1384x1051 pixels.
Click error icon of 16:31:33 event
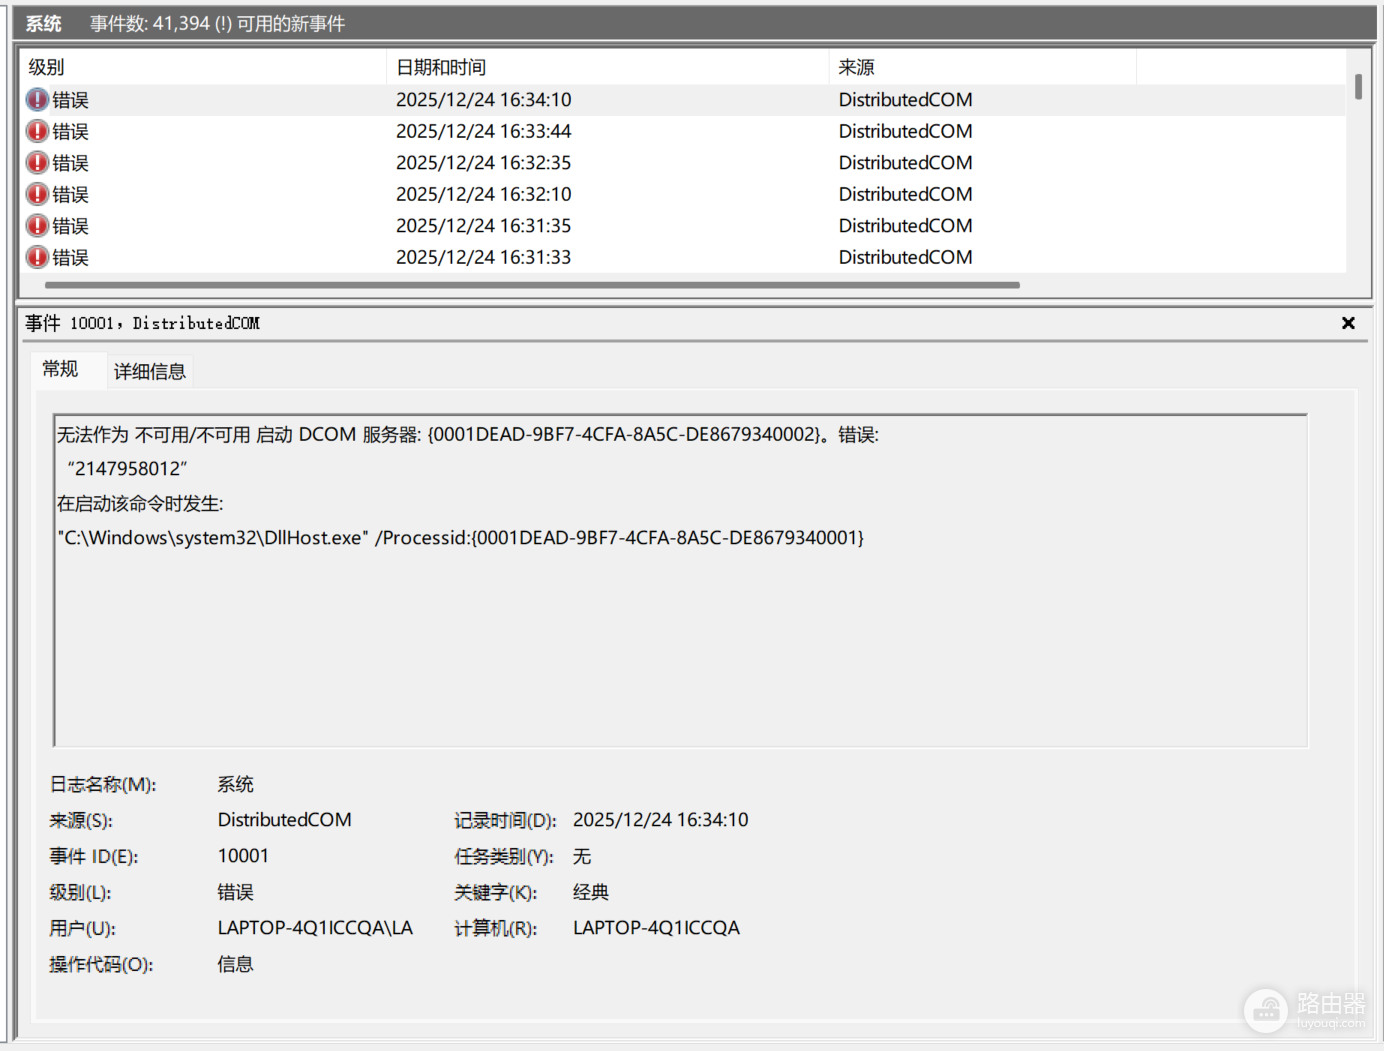tap(37, 257)
